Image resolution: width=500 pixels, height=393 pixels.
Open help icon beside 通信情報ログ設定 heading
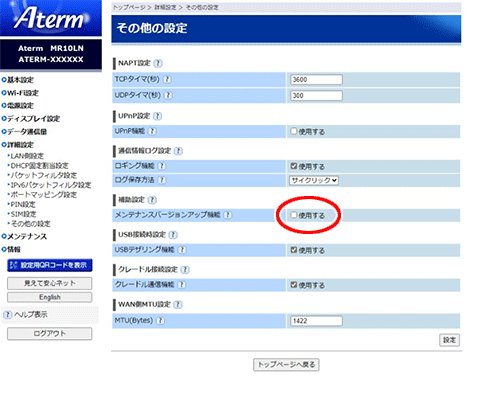coord(179,151)
